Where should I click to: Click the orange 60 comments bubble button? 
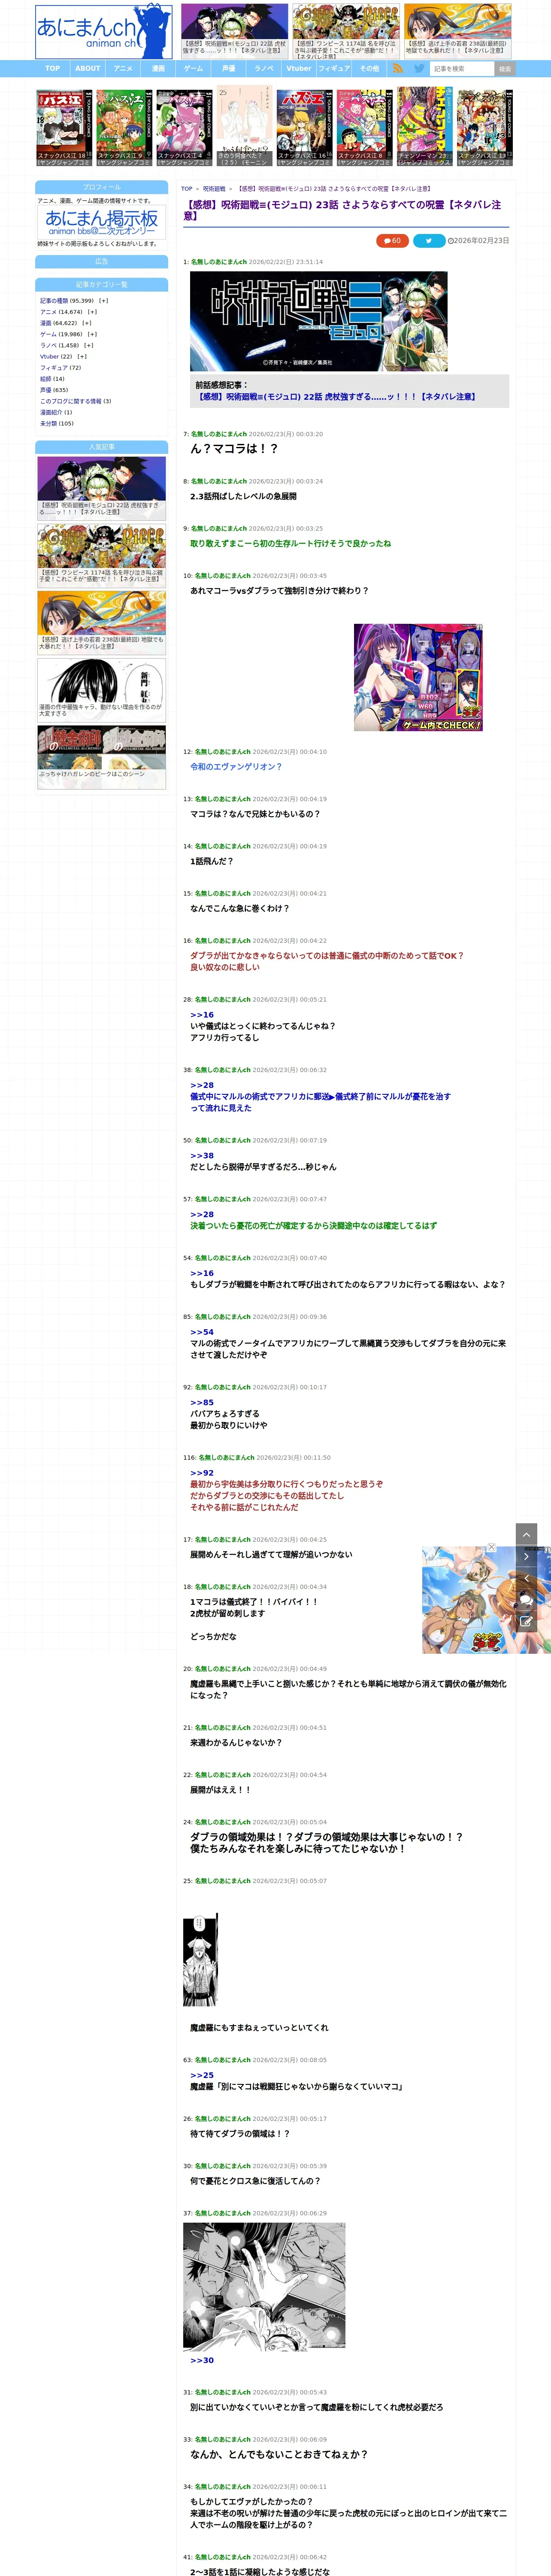[392, 240]
